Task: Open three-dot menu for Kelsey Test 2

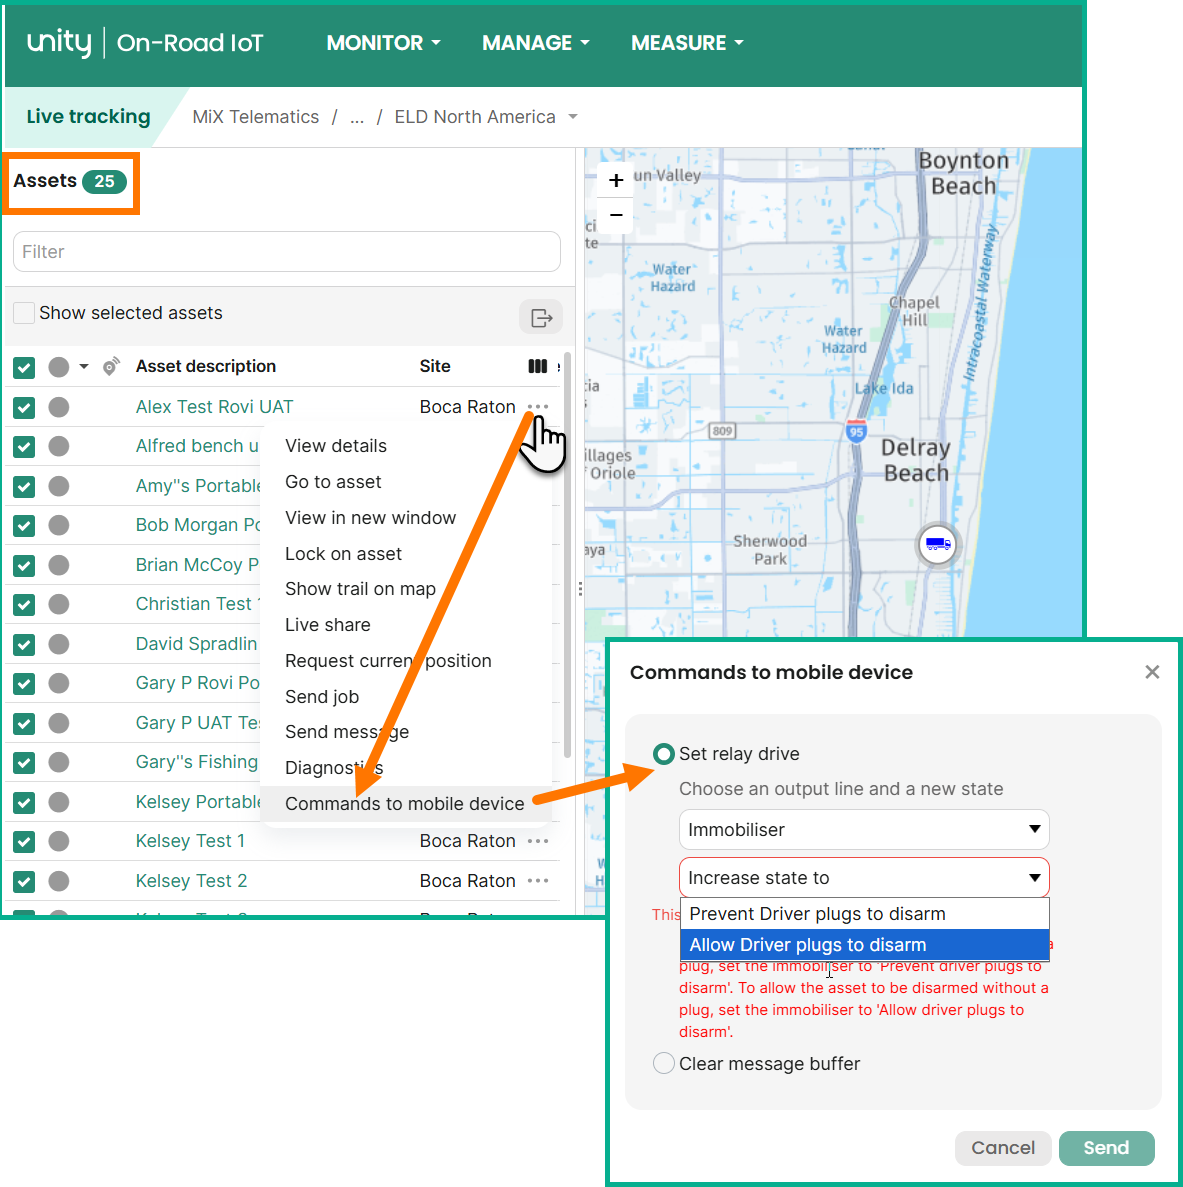Action: tap(538, 881)
